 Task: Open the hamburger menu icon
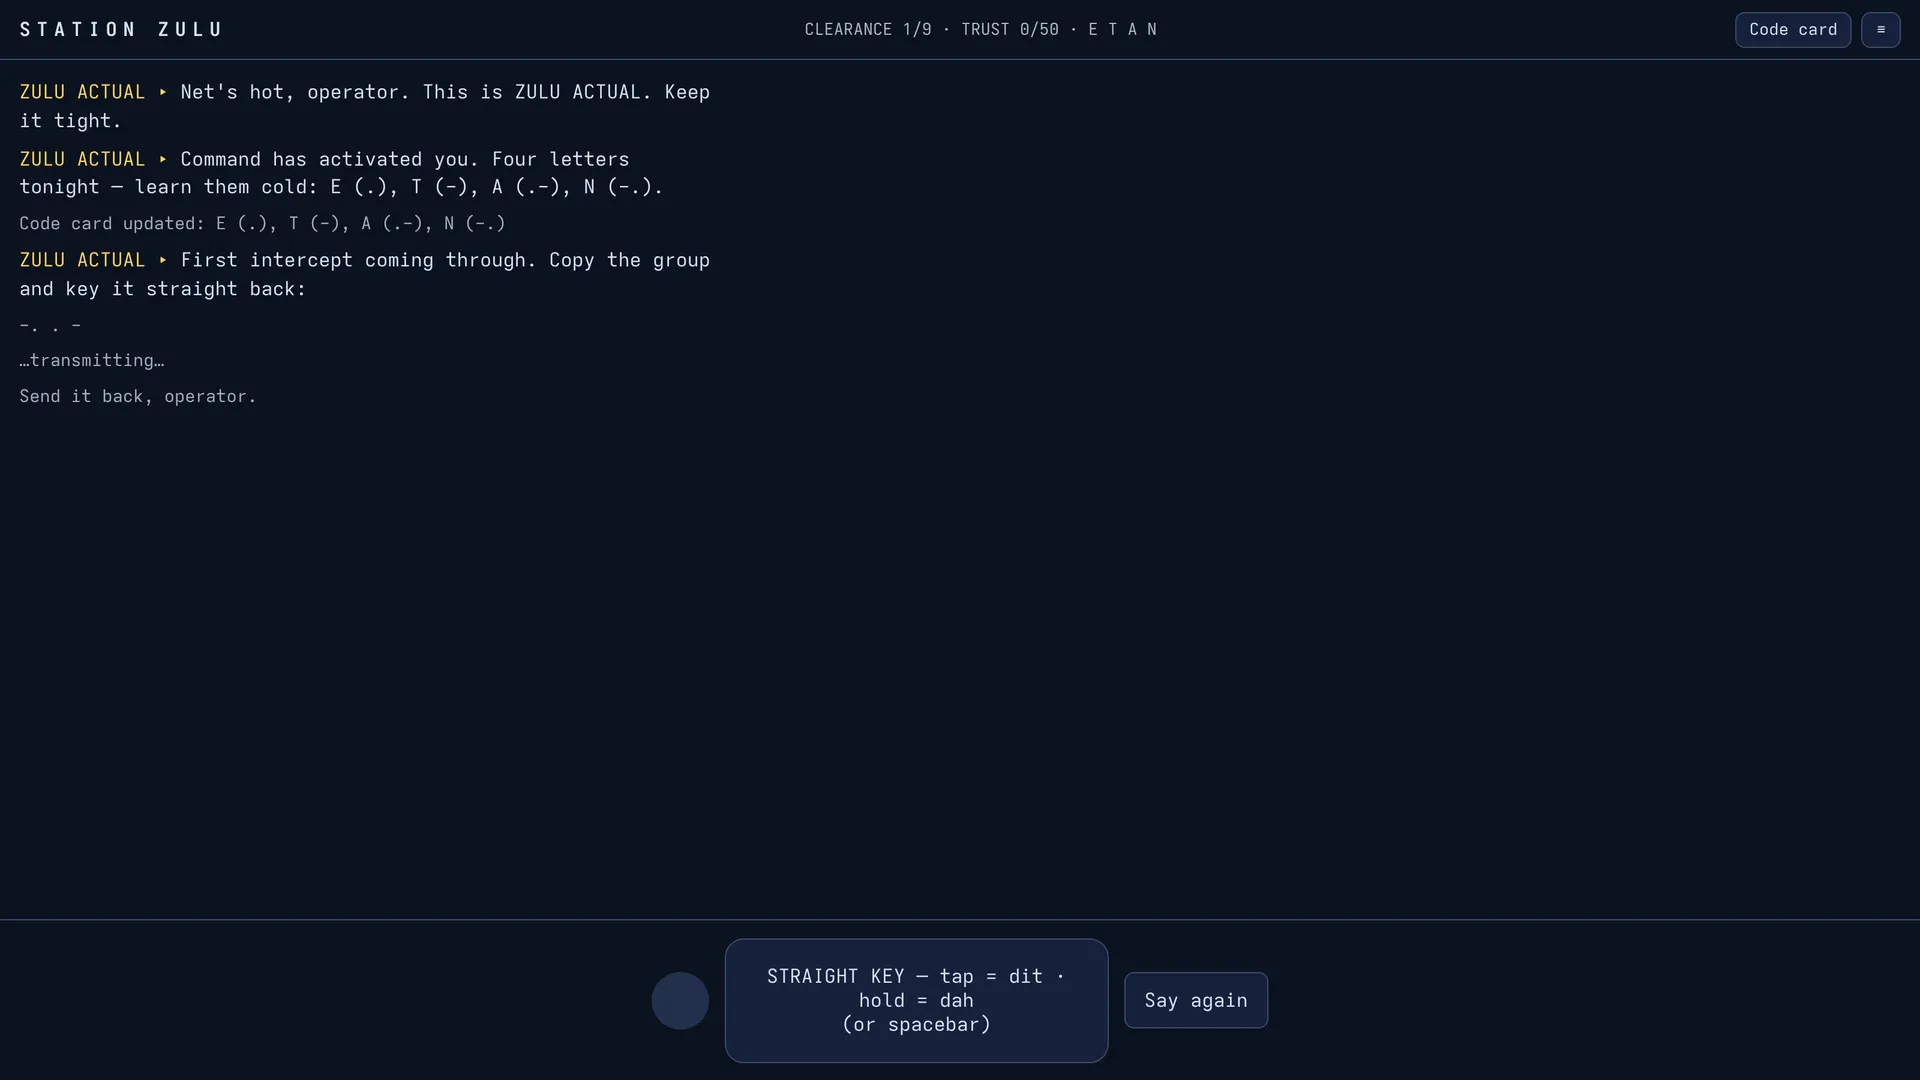tap(1880, 30)
